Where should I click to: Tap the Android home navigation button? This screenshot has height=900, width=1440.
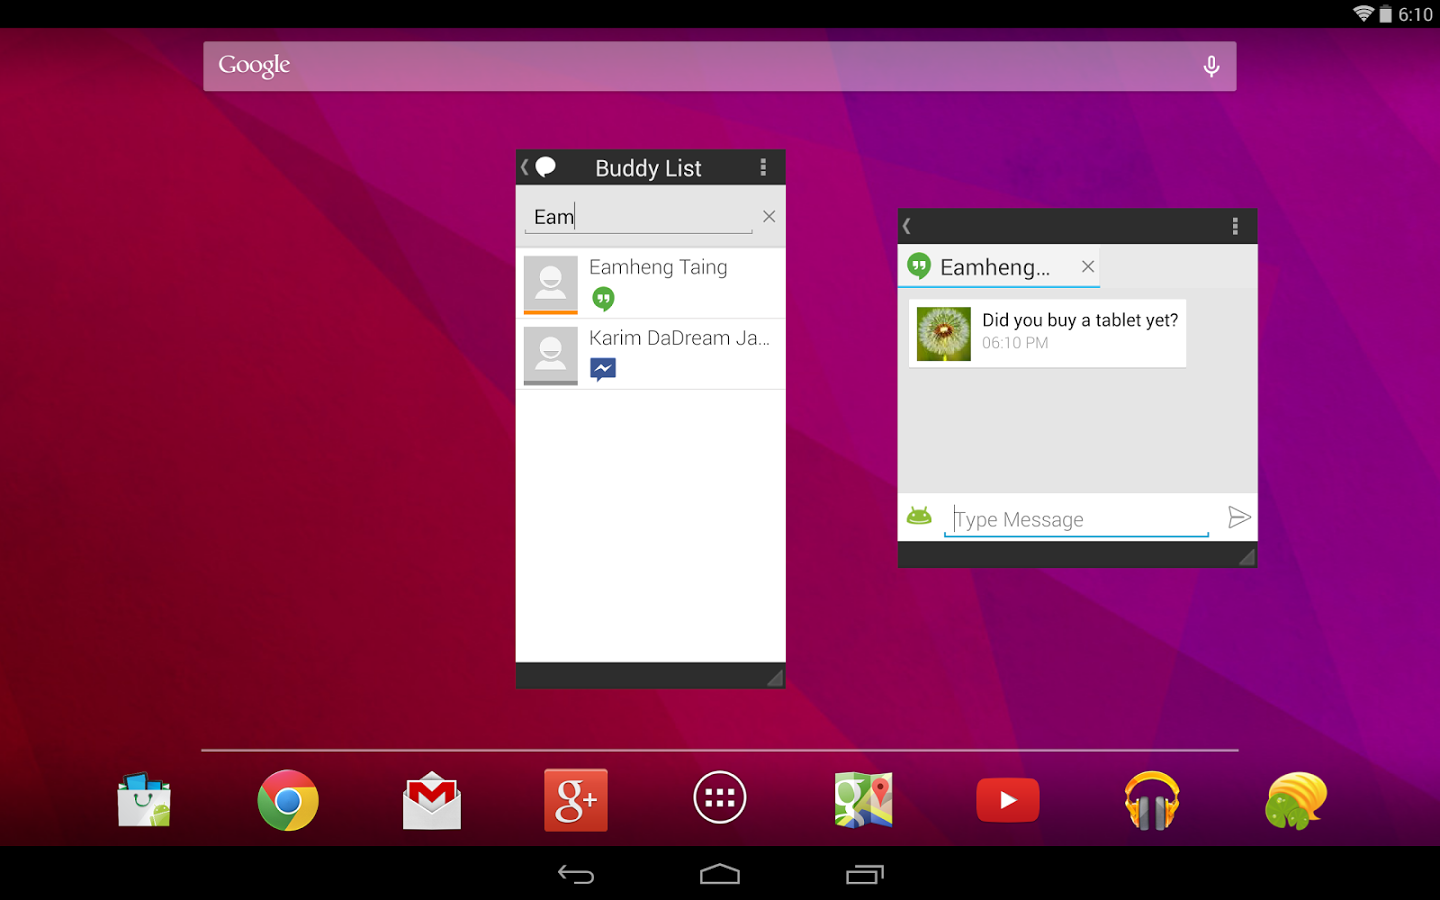point(720,875)
